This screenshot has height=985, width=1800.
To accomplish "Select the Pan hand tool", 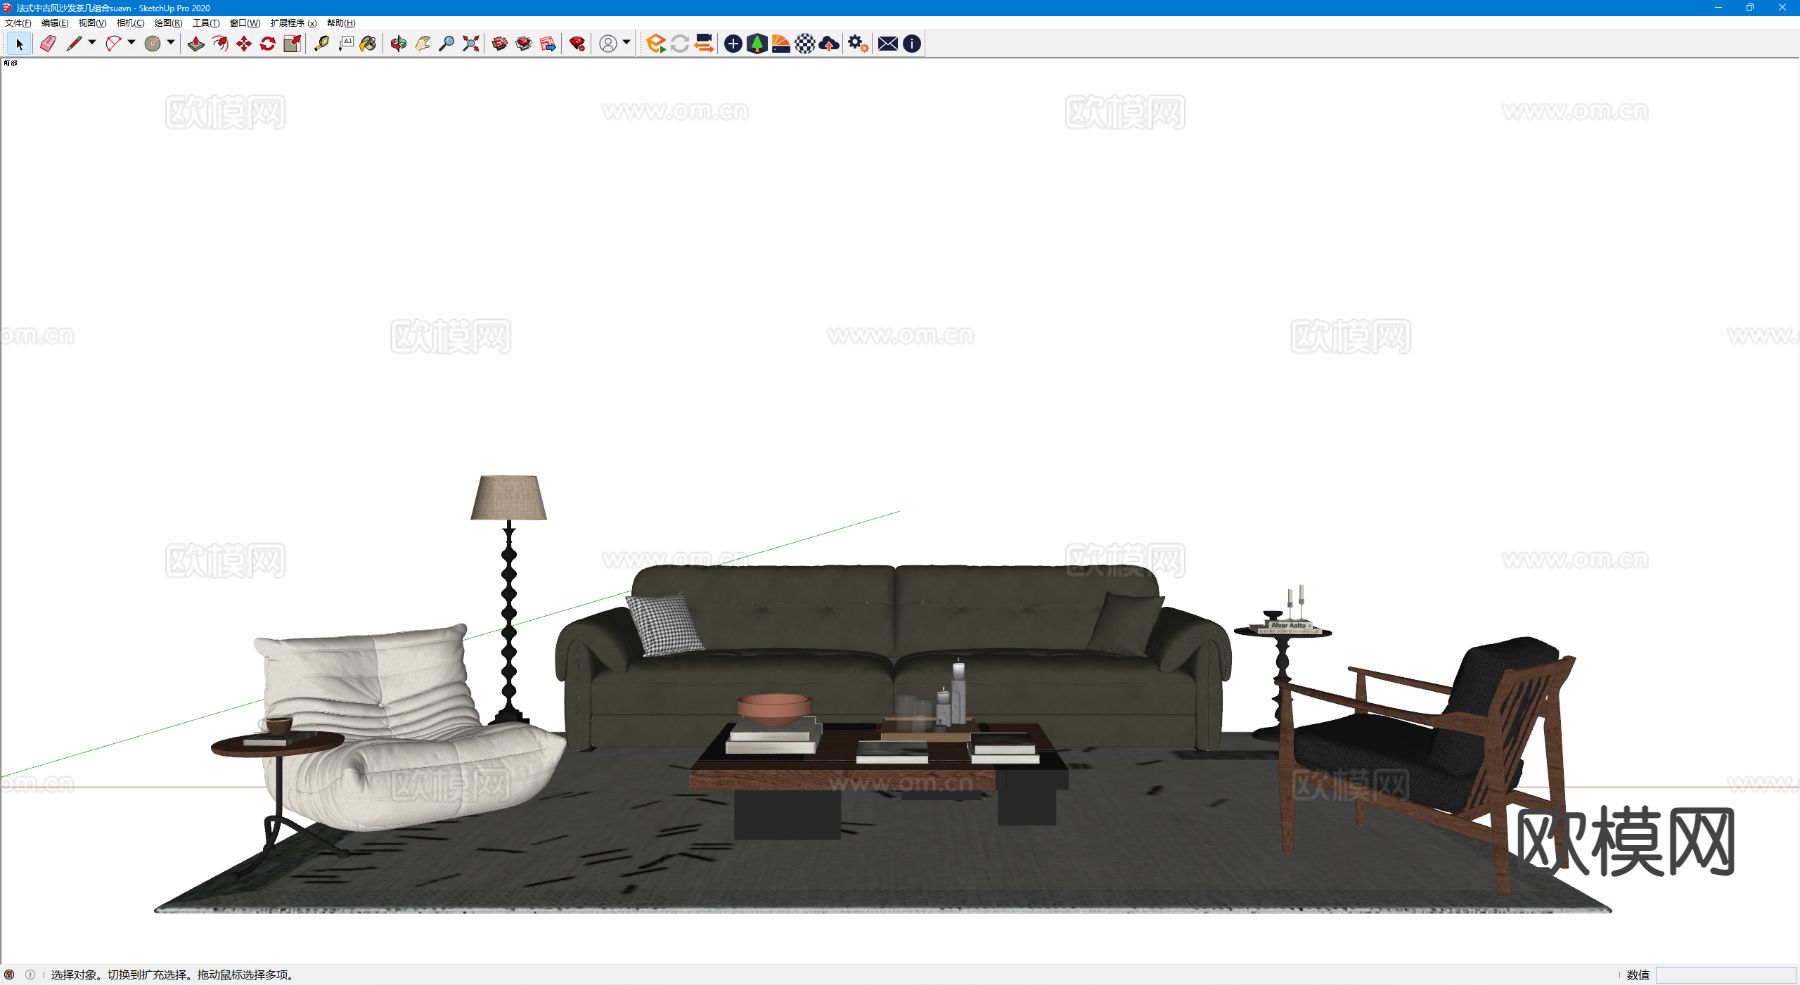I will (422, 43).
